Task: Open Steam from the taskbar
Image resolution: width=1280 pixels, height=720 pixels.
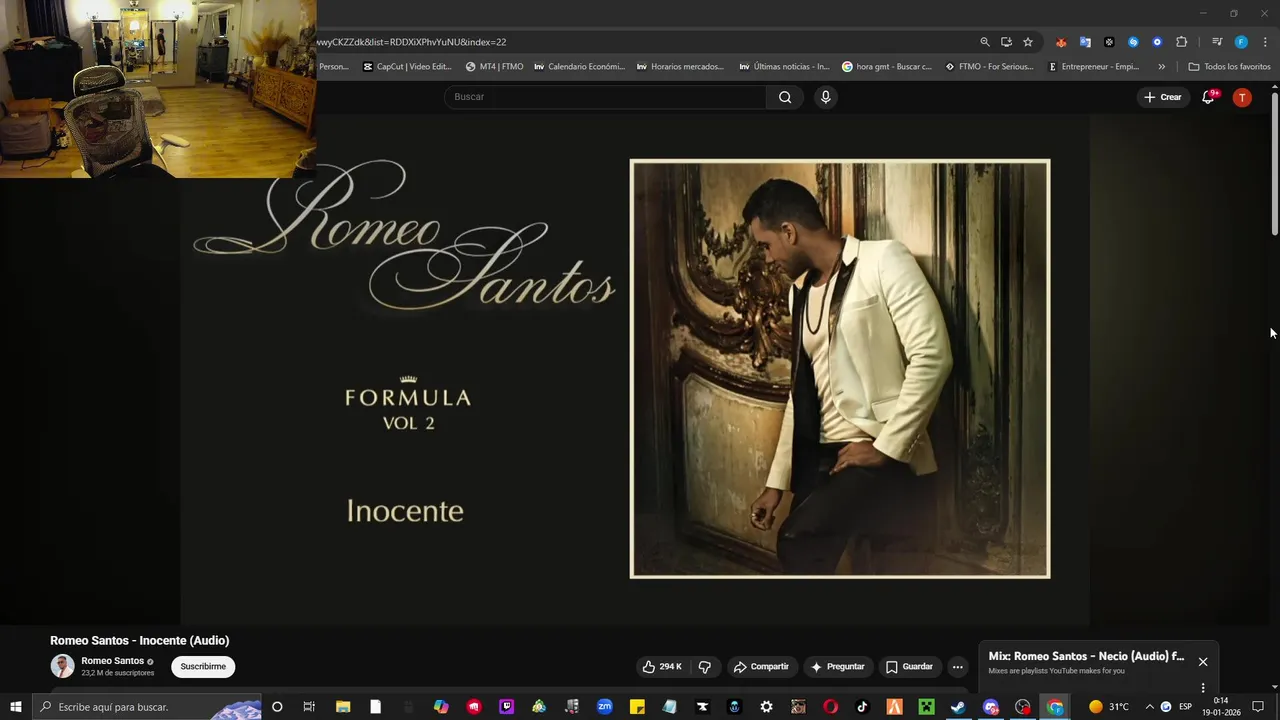Action: (958, 707)
